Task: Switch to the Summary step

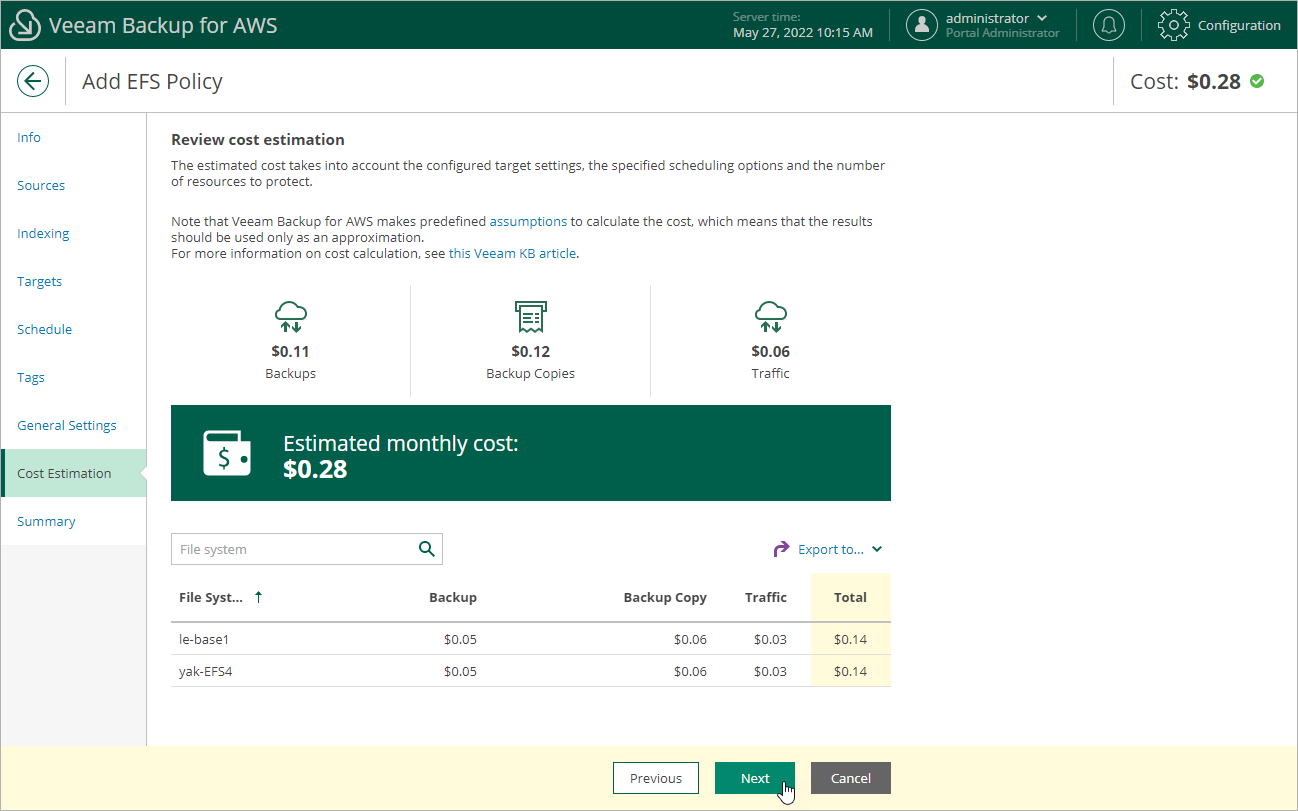Action: click(x=46, y=521)
